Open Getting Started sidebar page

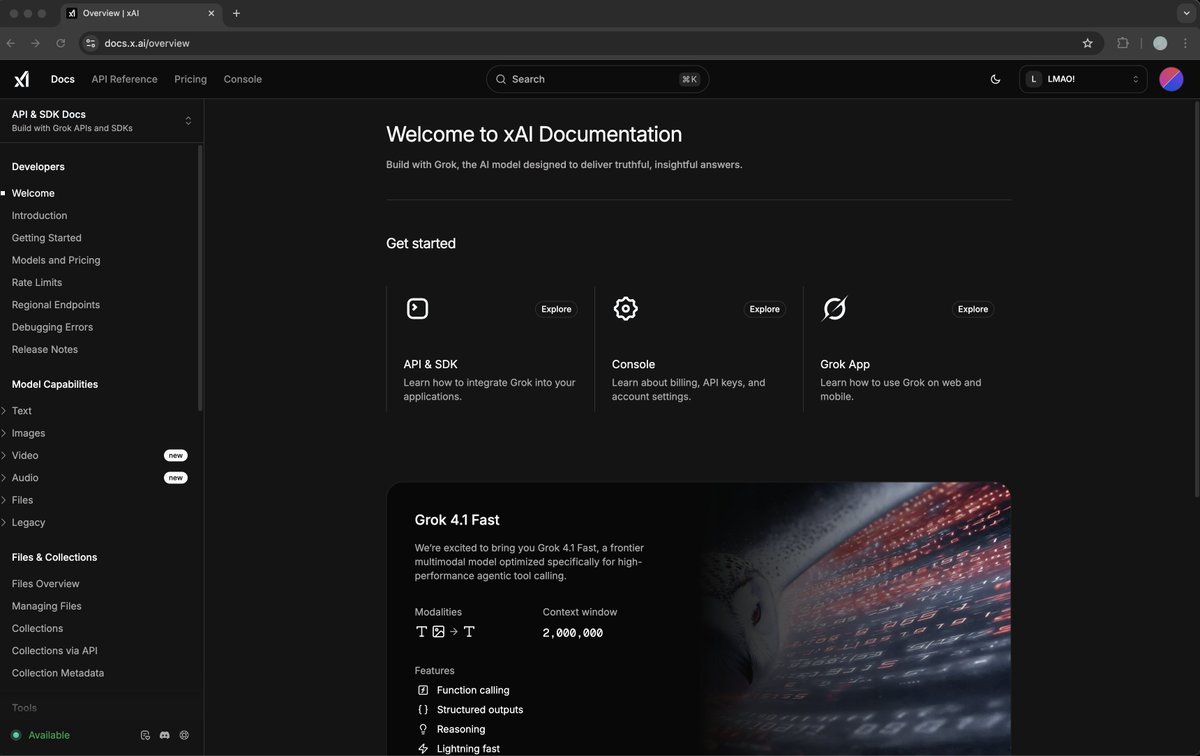[46, 238]
